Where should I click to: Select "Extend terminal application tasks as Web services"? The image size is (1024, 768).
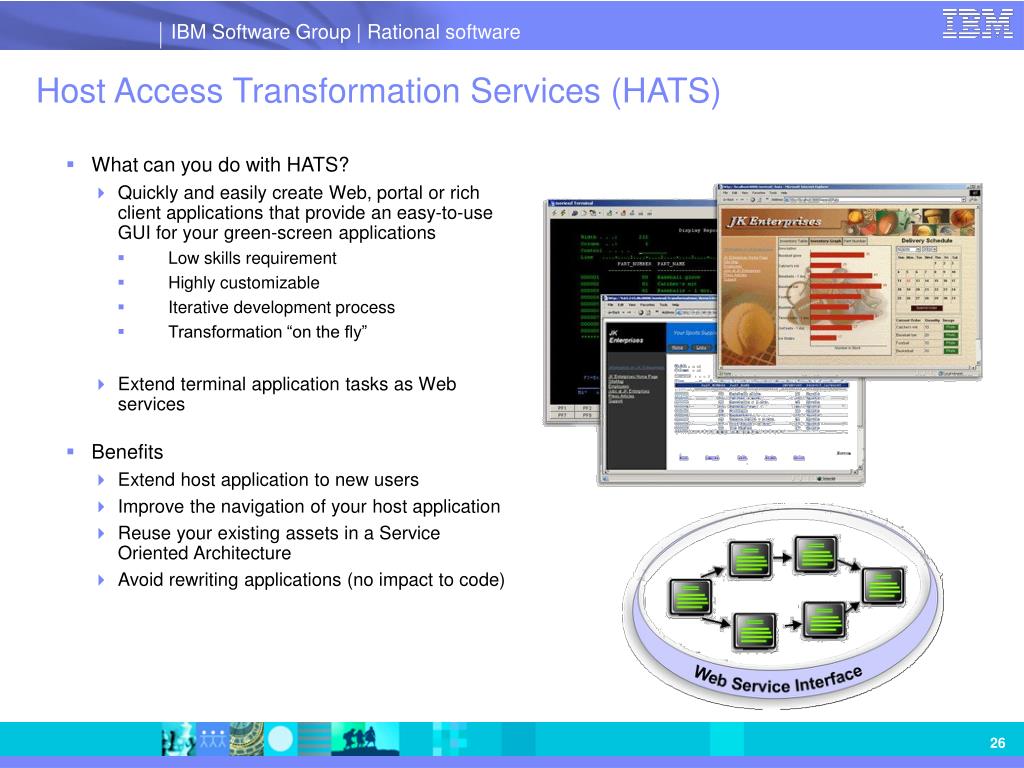pyautogui.click(x=287, y=394)
